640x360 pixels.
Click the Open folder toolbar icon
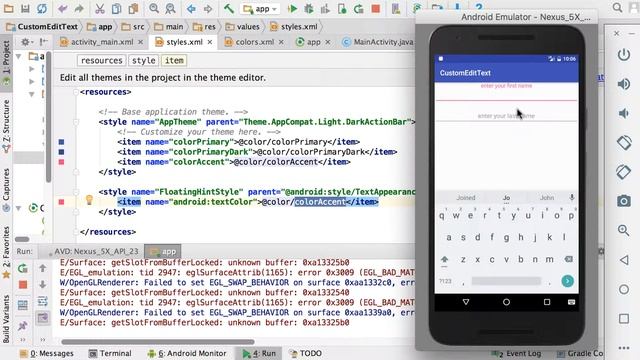point(8,8)
